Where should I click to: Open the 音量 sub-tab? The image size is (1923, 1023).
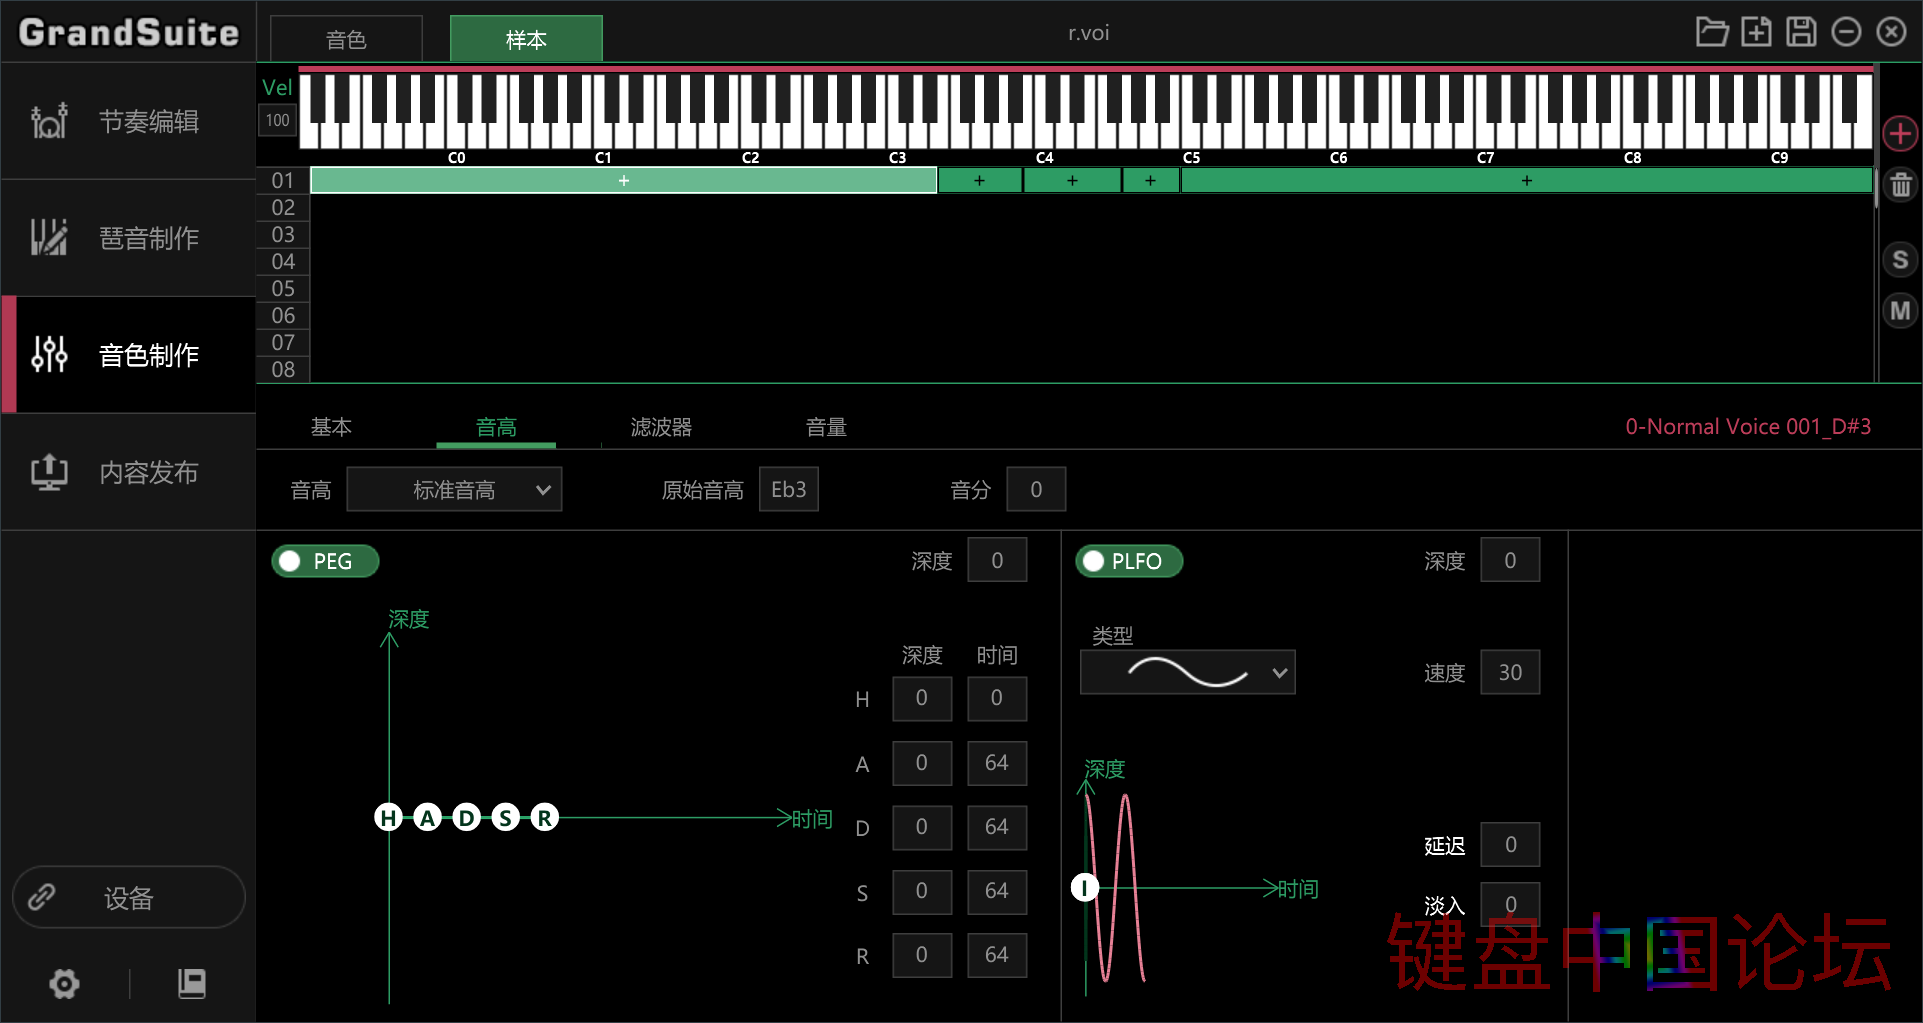pos(826,427)
